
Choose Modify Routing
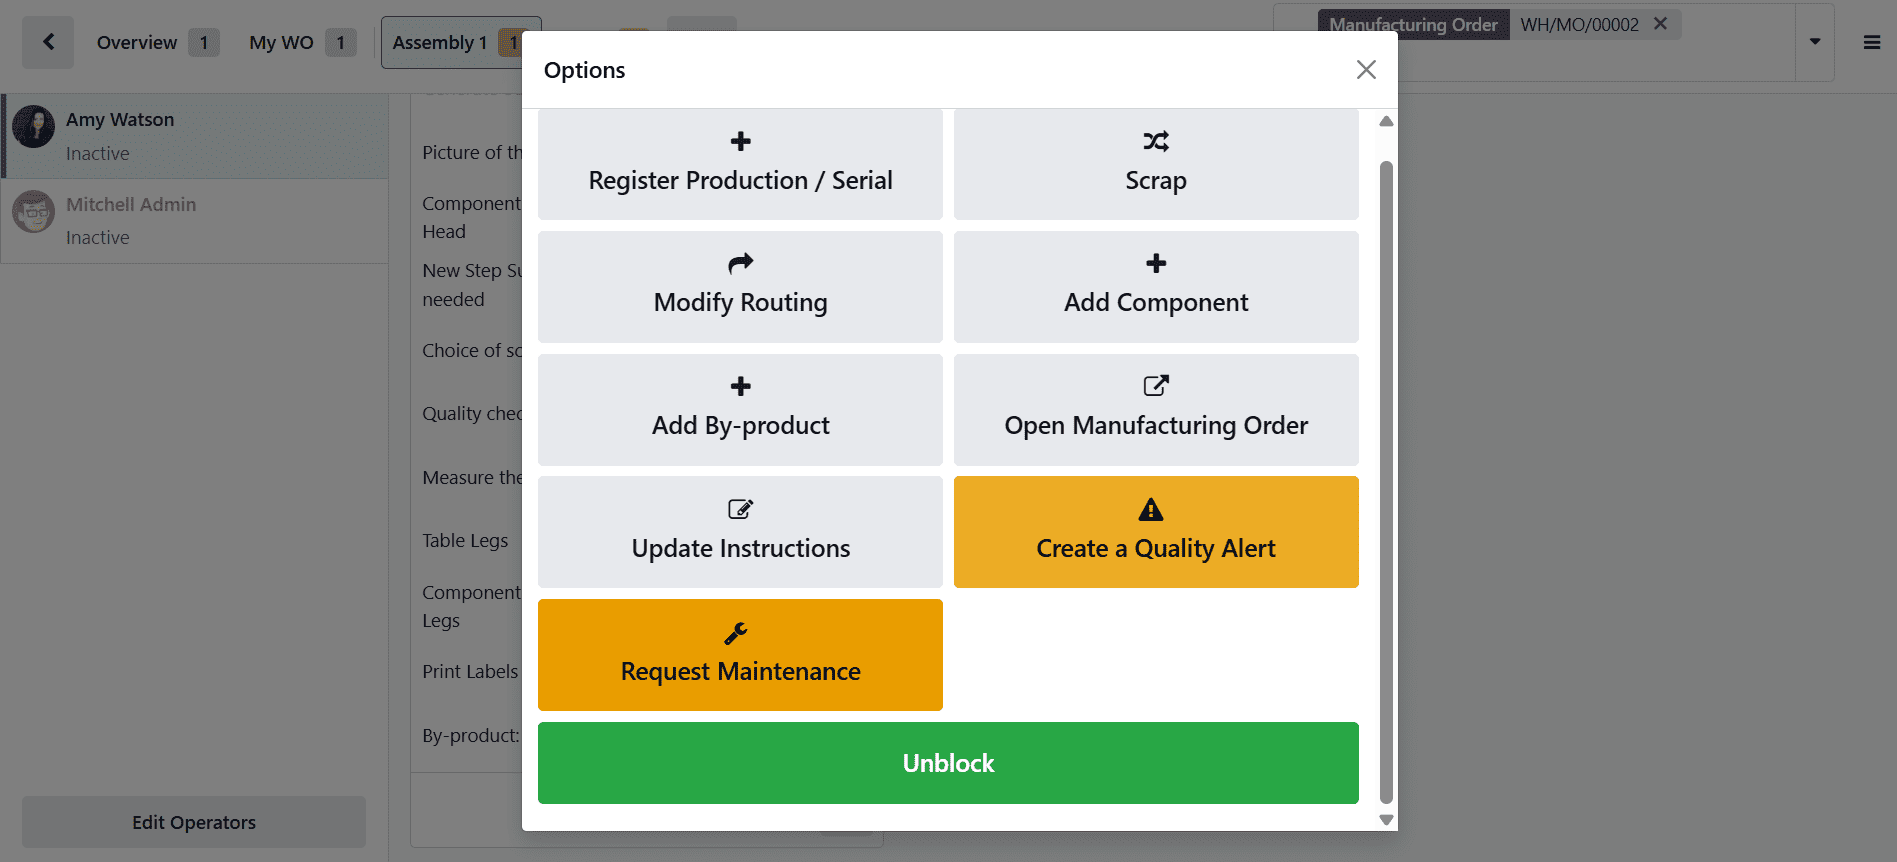coord(740,287)
